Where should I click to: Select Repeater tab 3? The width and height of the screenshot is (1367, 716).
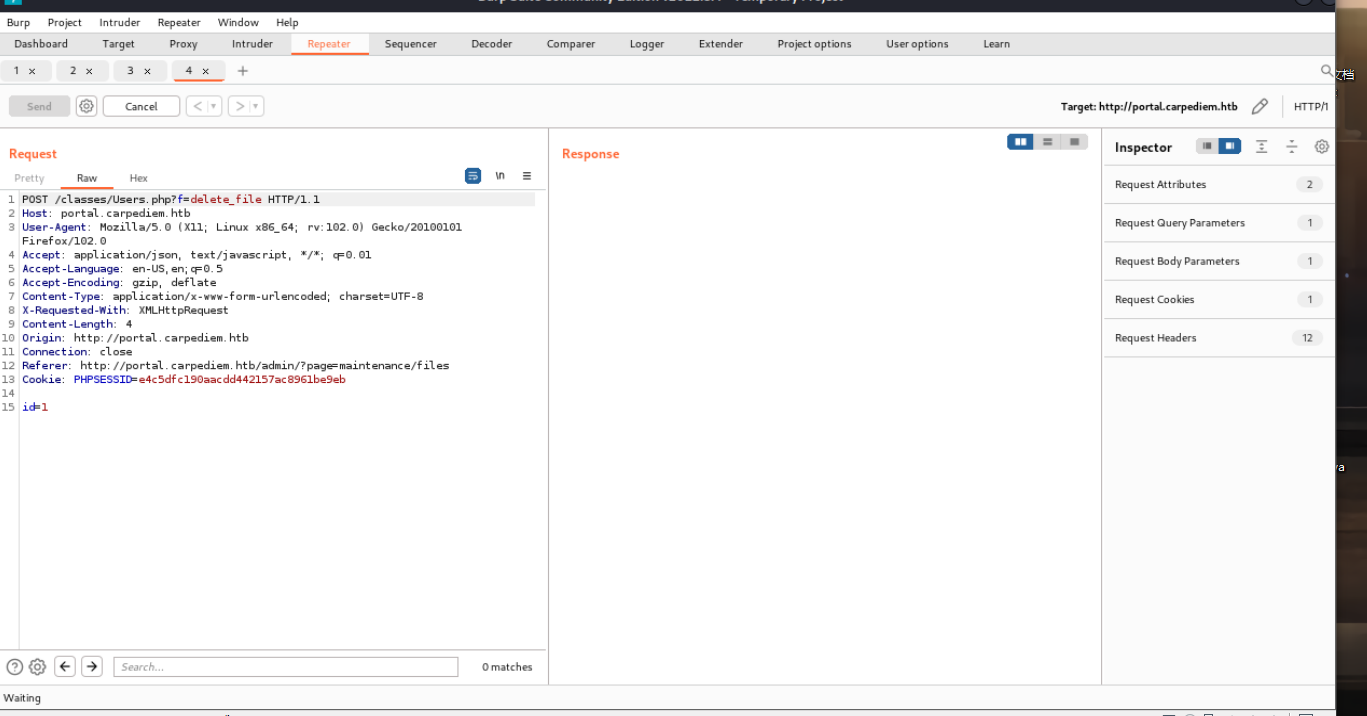[x=130, y=71]
